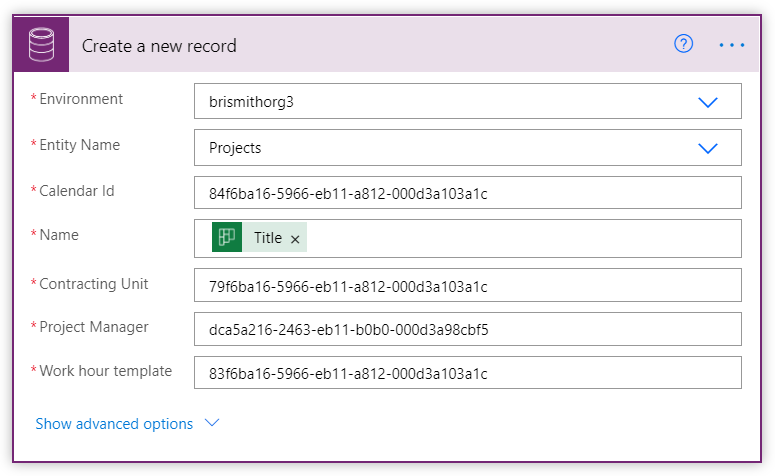Screen dimensions: 775x476
Task: Click the Show advanced options chevron
Action: (211, 423)
